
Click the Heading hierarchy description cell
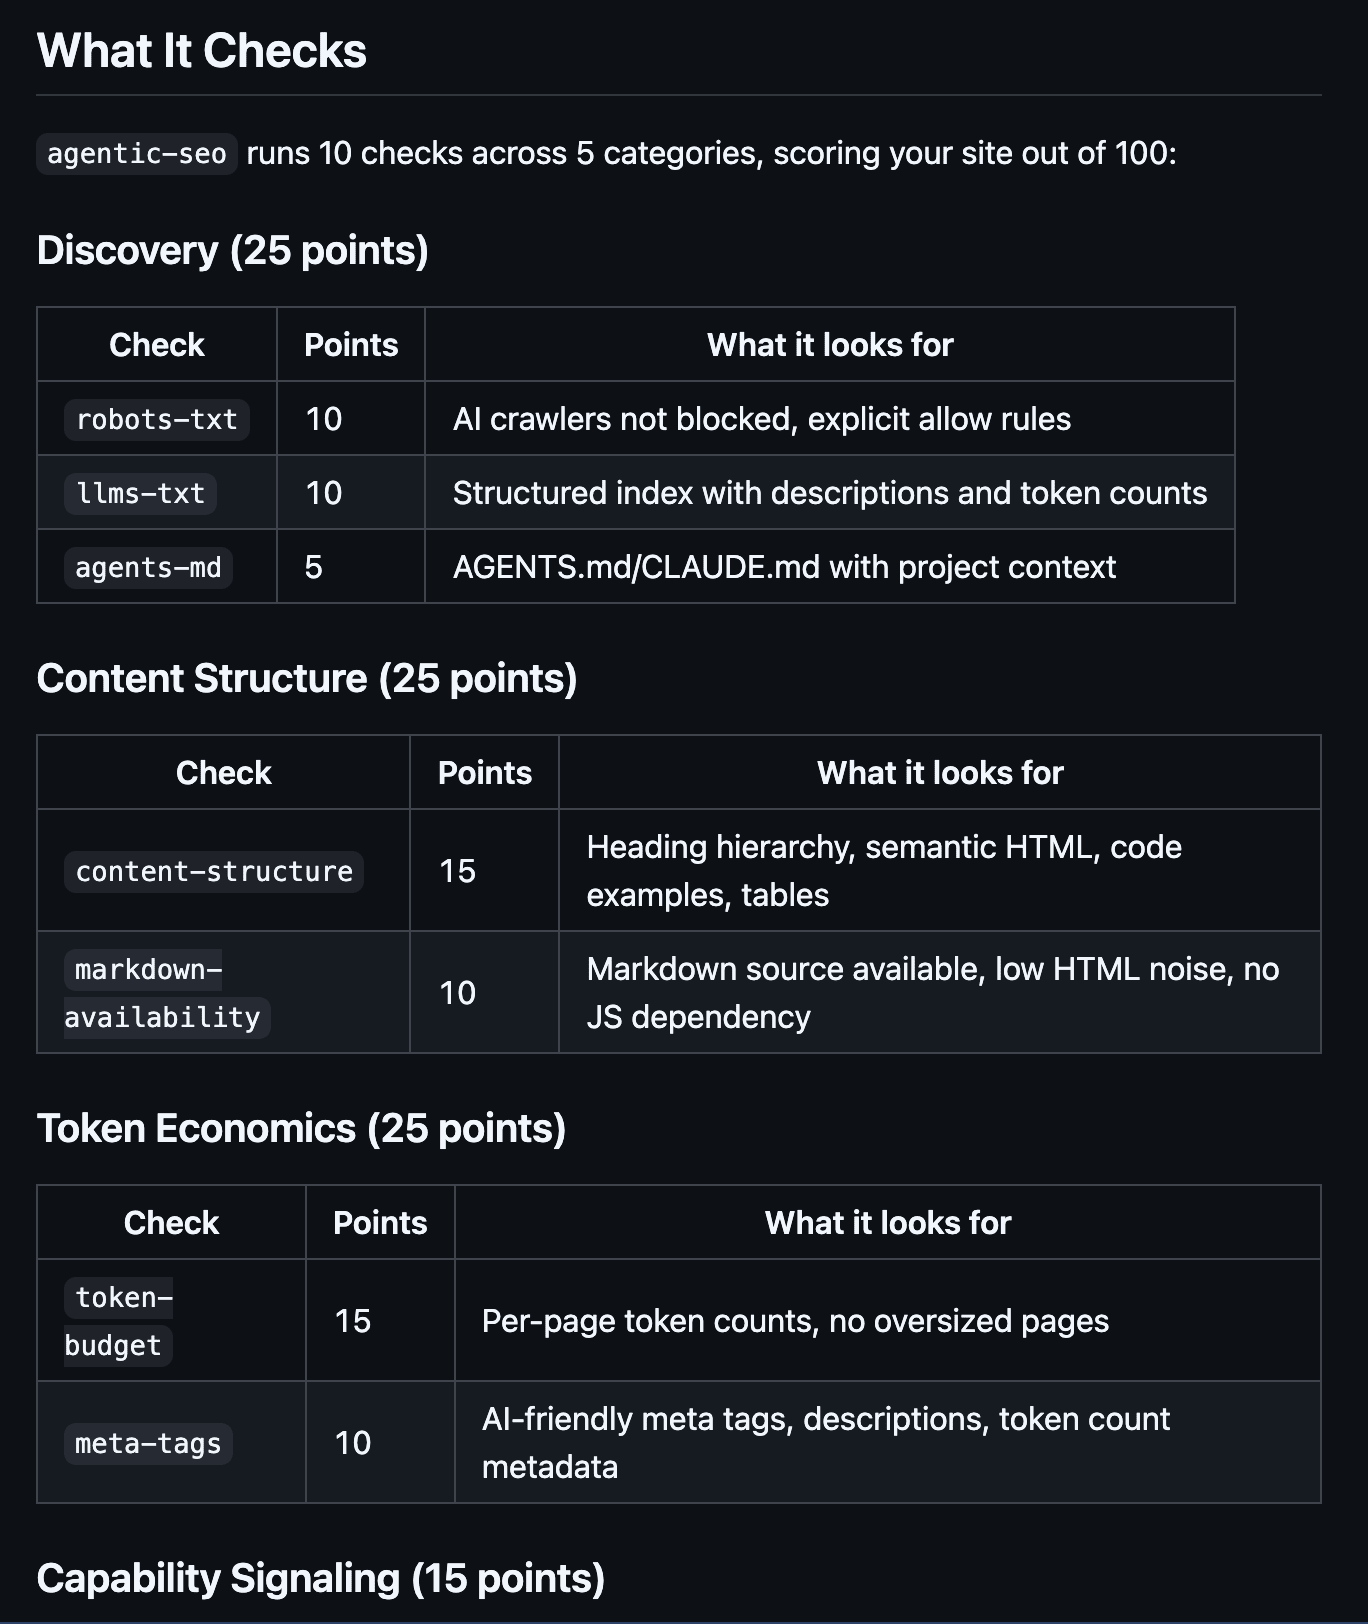(939, 870)
